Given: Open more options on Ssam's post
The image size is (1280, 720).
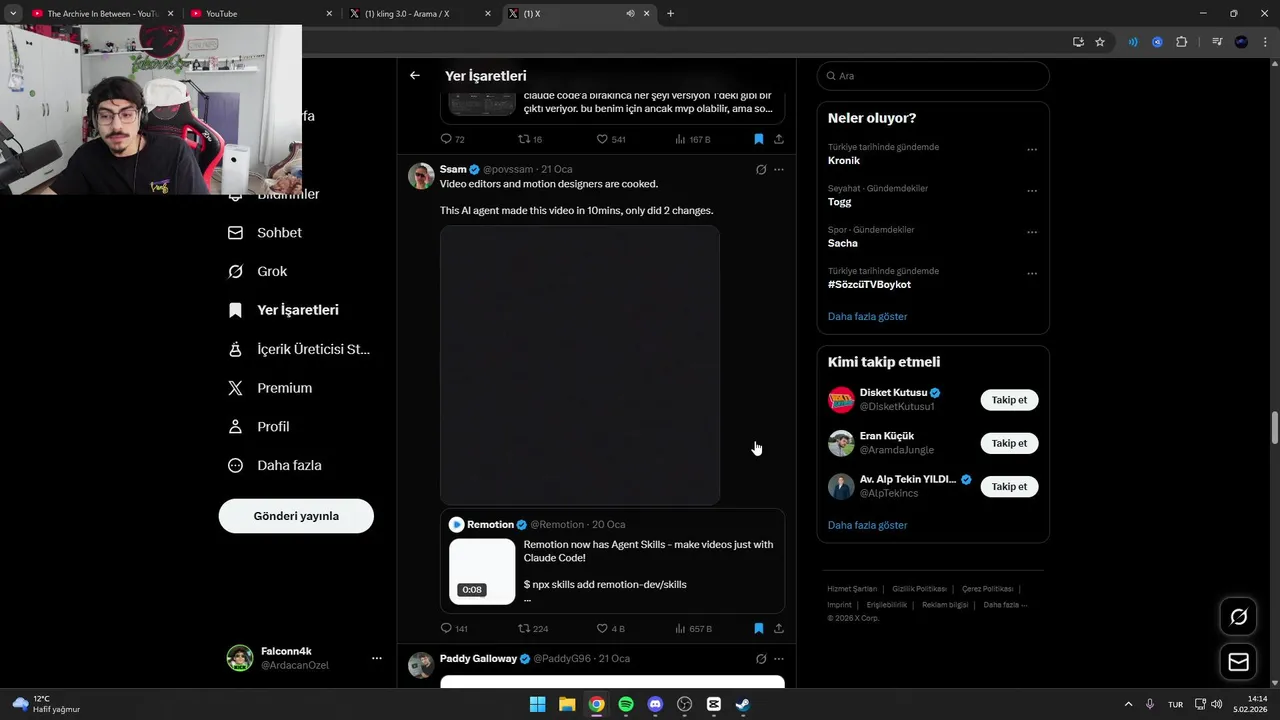Looking at the screenshot, I should point(779,170).
